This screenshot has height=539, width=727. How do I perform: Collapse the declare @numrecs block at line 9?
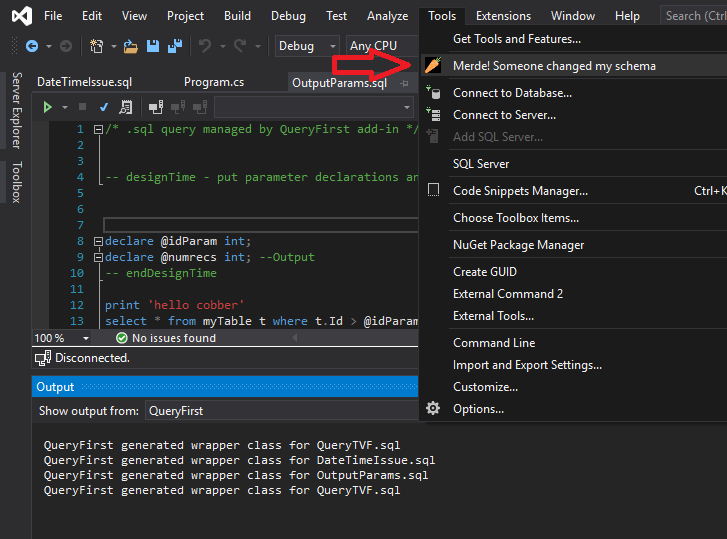click(98, 257)
